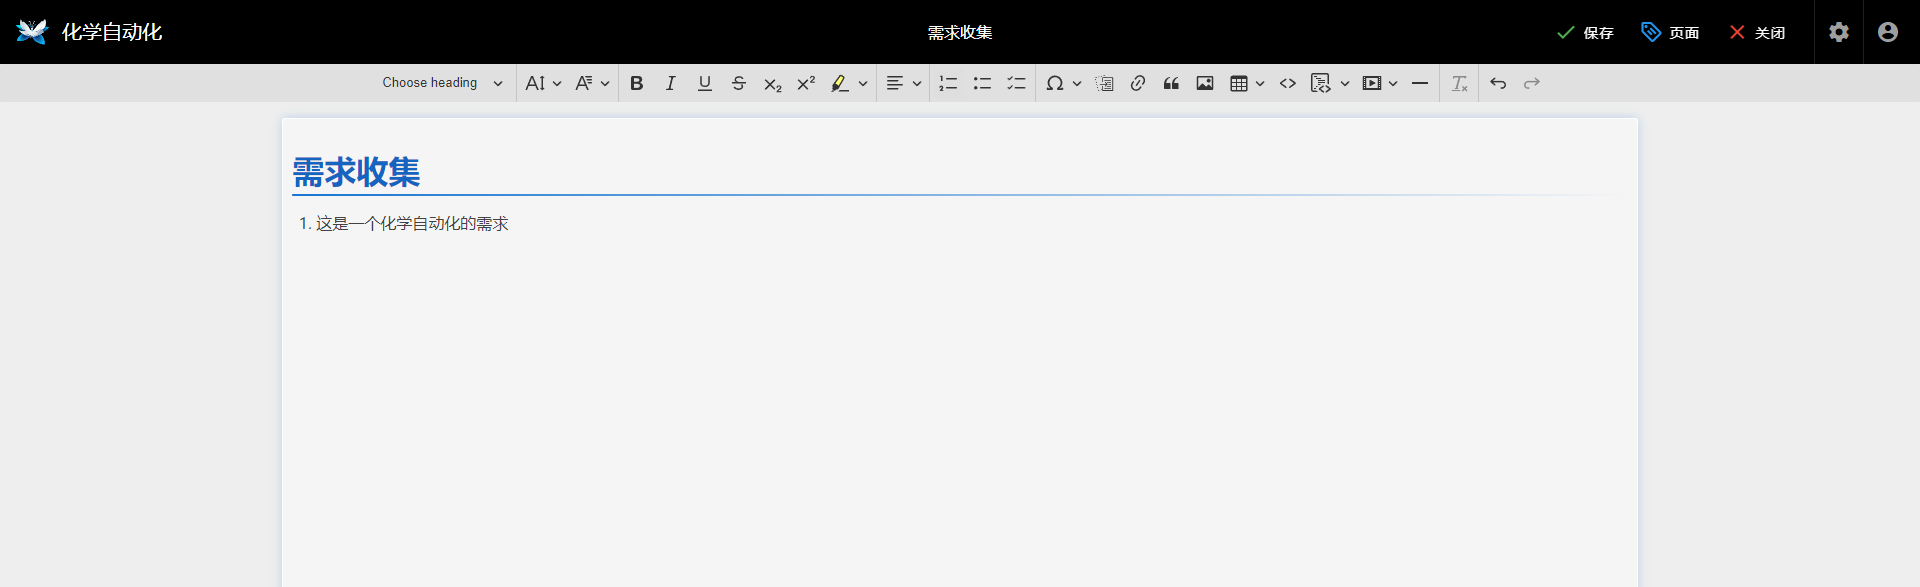1920x587 pixels.
Task: Expand the font size dropdown
Action: pos(543,83)
